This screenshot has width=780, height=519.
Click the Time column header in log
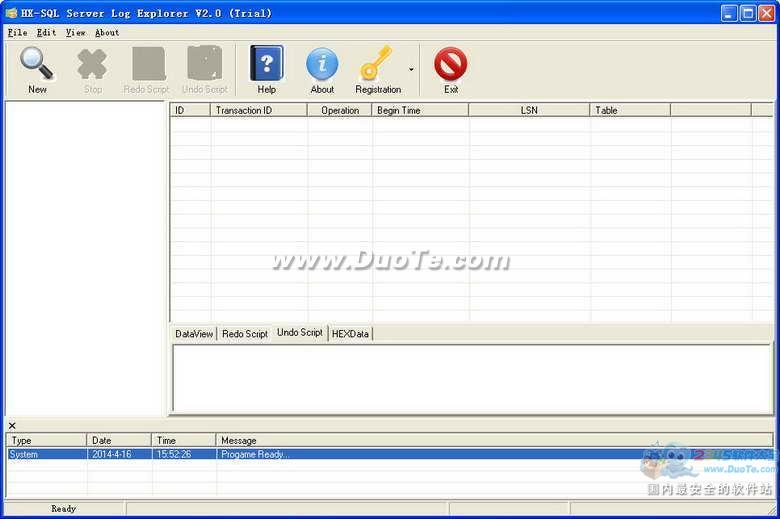pyautogui.click(x=184, y=440)
